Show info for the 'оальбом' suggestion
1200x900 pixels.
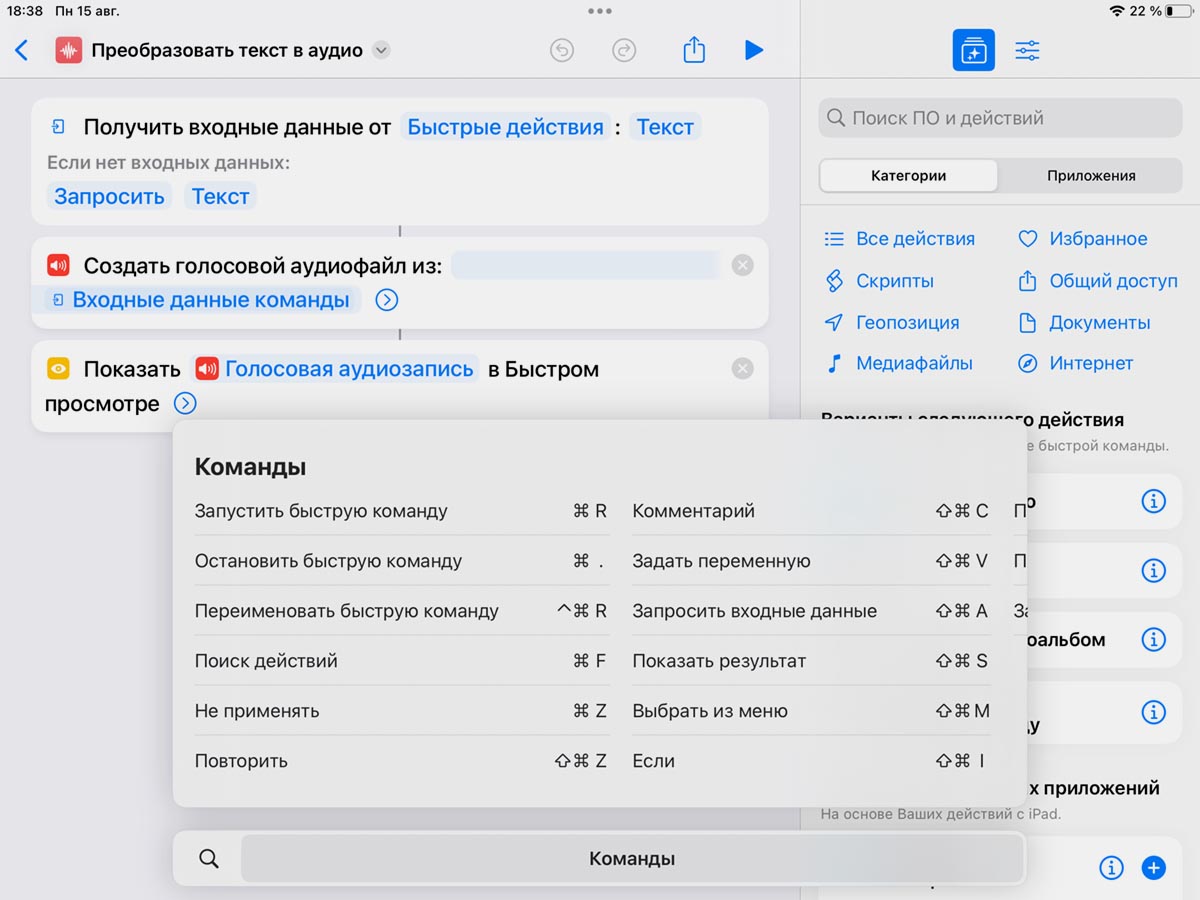point(1153,639)
